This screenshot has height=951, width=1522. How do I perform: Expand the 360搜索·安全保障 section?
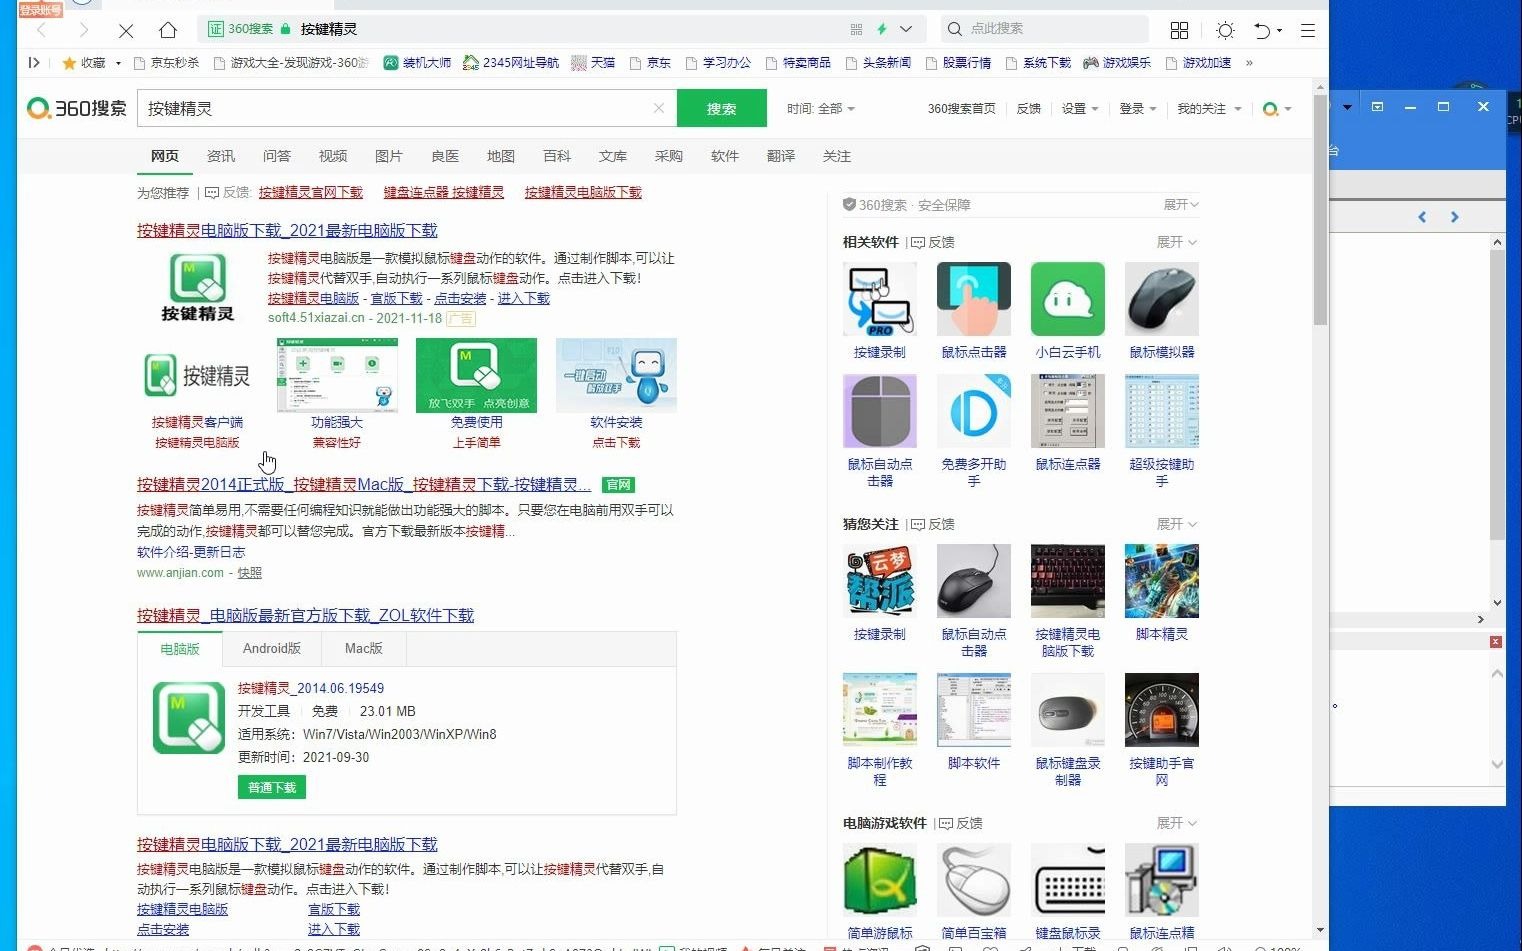tap(1181, 205)
